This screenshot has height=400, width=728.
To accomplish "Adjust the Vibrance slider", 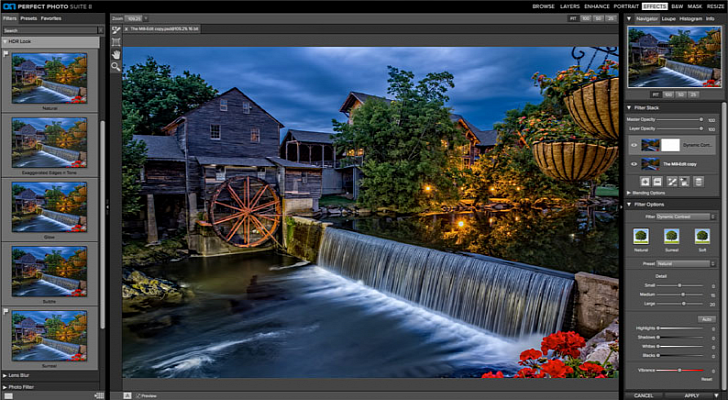I will [680, 370].
